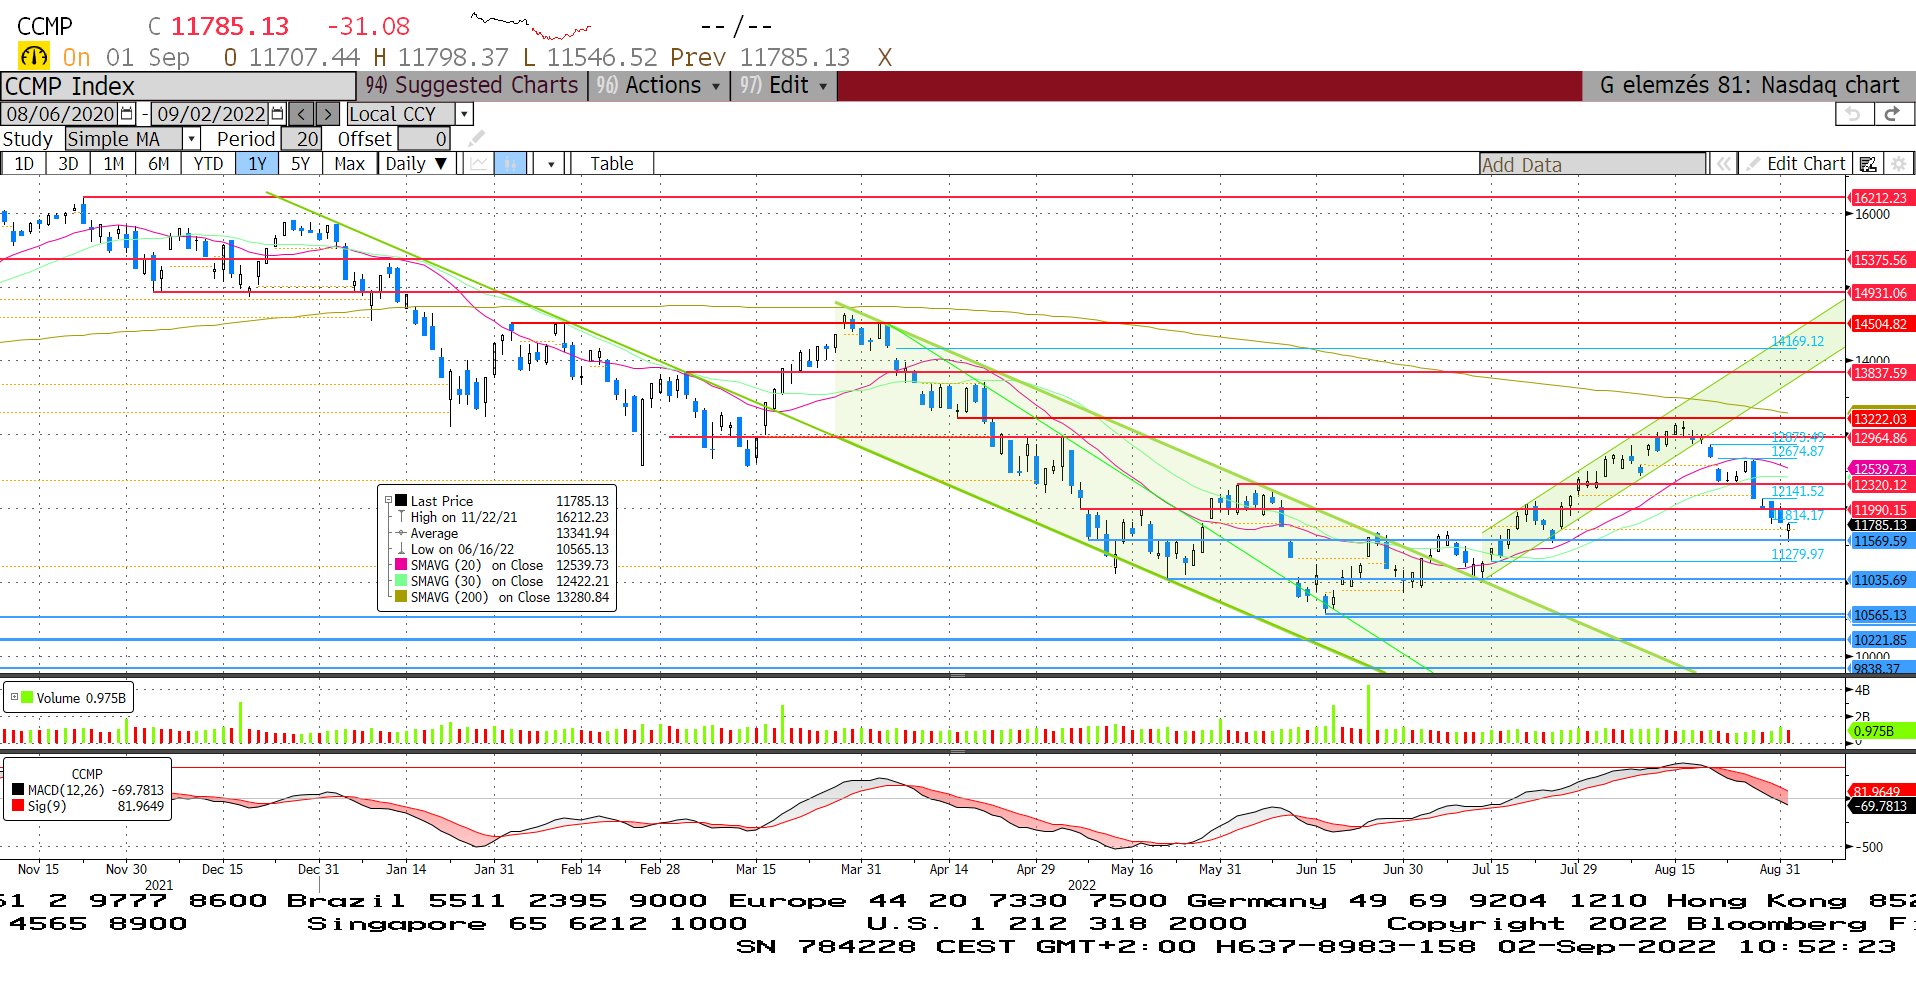Click the Average marker icon in legend

pyautogui.click(x=402, y=533)
